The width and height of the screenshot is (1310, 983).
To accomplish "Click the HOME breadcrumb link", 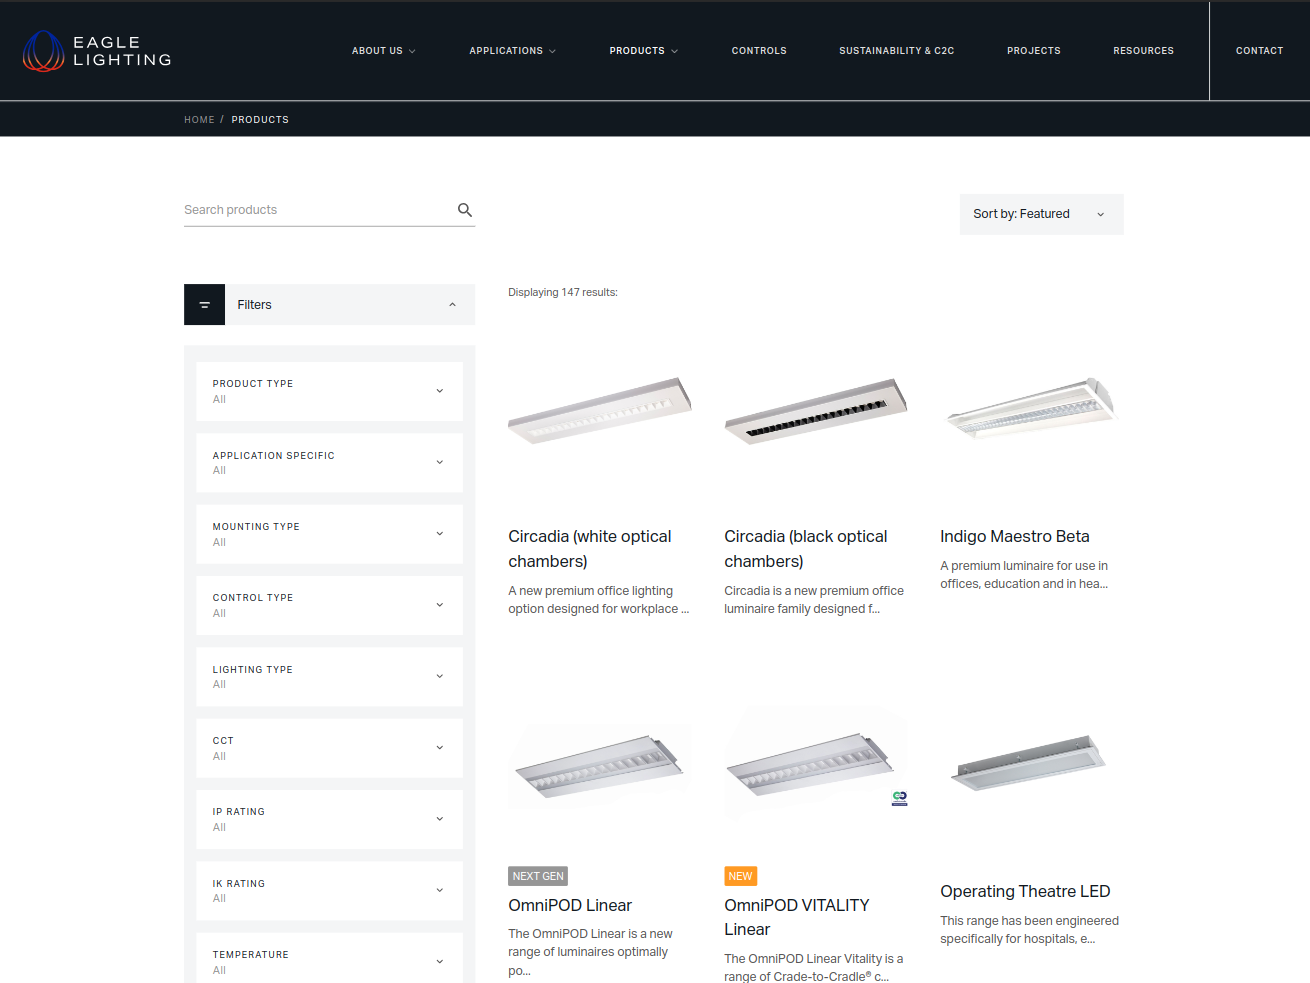I will [x=198, y=119].
